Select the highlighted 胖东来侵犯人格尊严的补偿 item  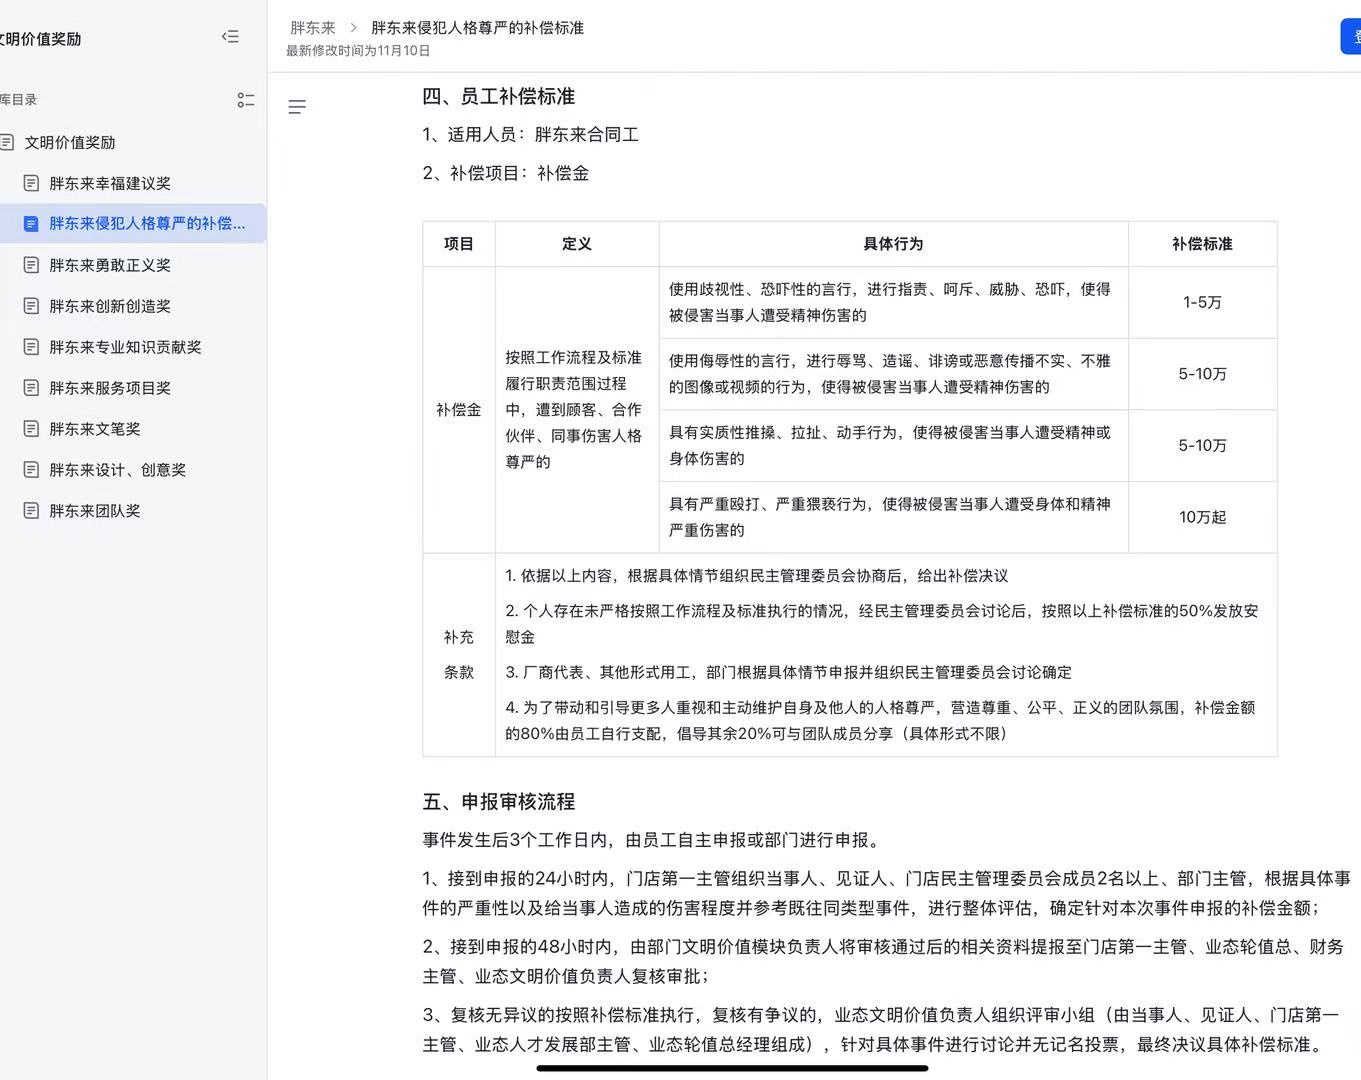pos(146,224)
